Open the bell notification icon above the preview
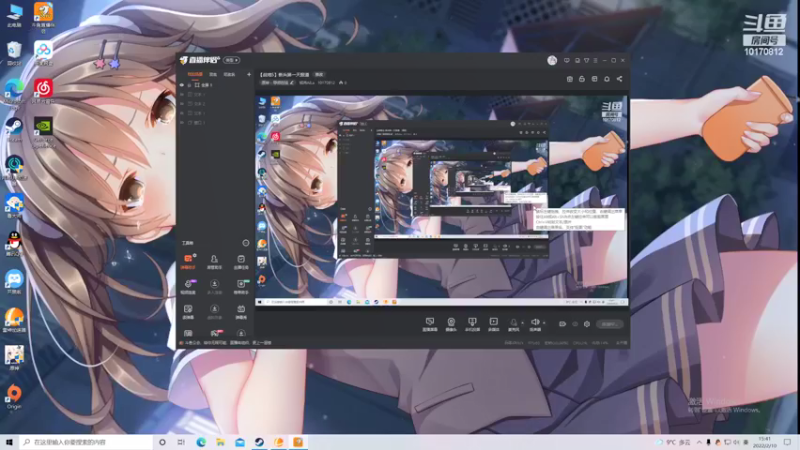Viewport: 800px width, 450px height. coord(607,79)
